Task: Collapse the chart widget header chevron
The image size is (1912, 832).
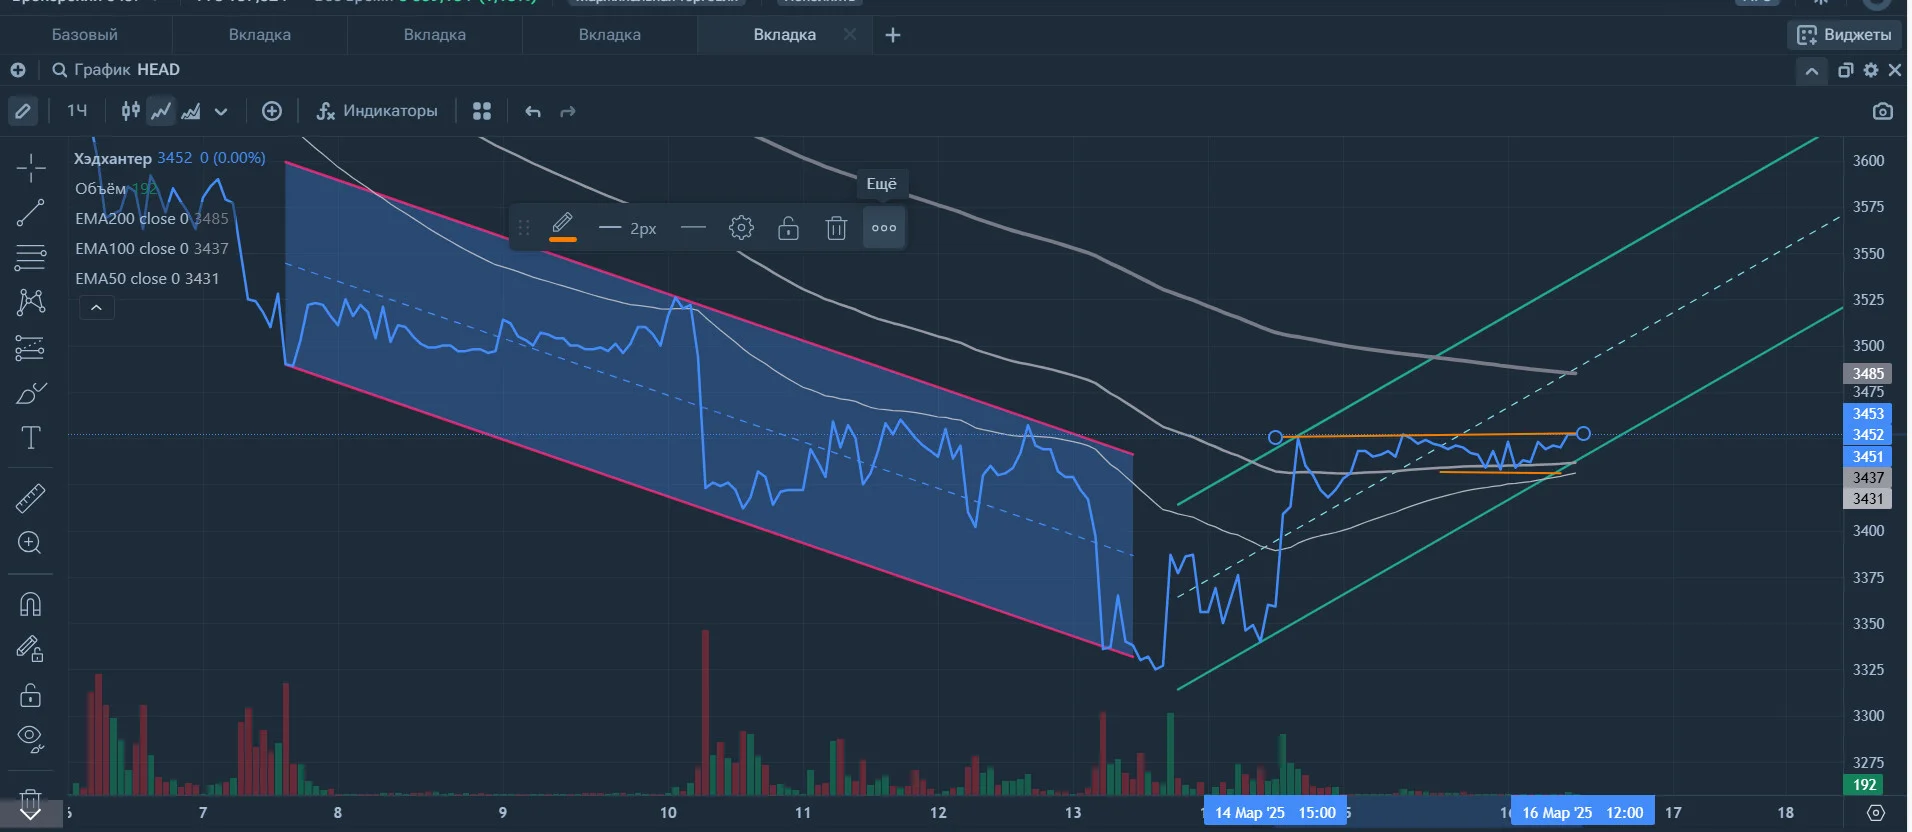Action: tap(1812, 71)
